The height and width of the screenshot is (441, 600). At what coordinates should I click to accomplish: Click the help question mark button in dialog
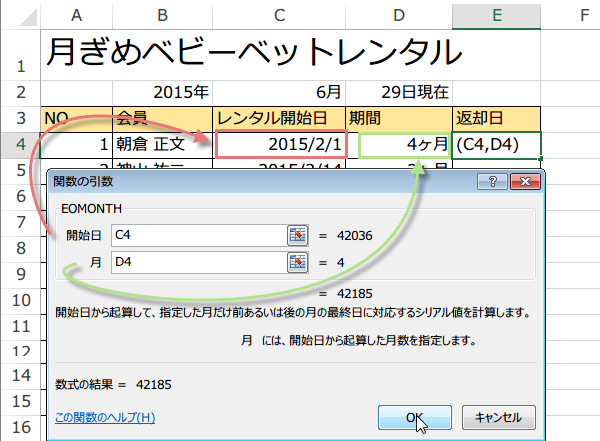click(x=492, y=181)
